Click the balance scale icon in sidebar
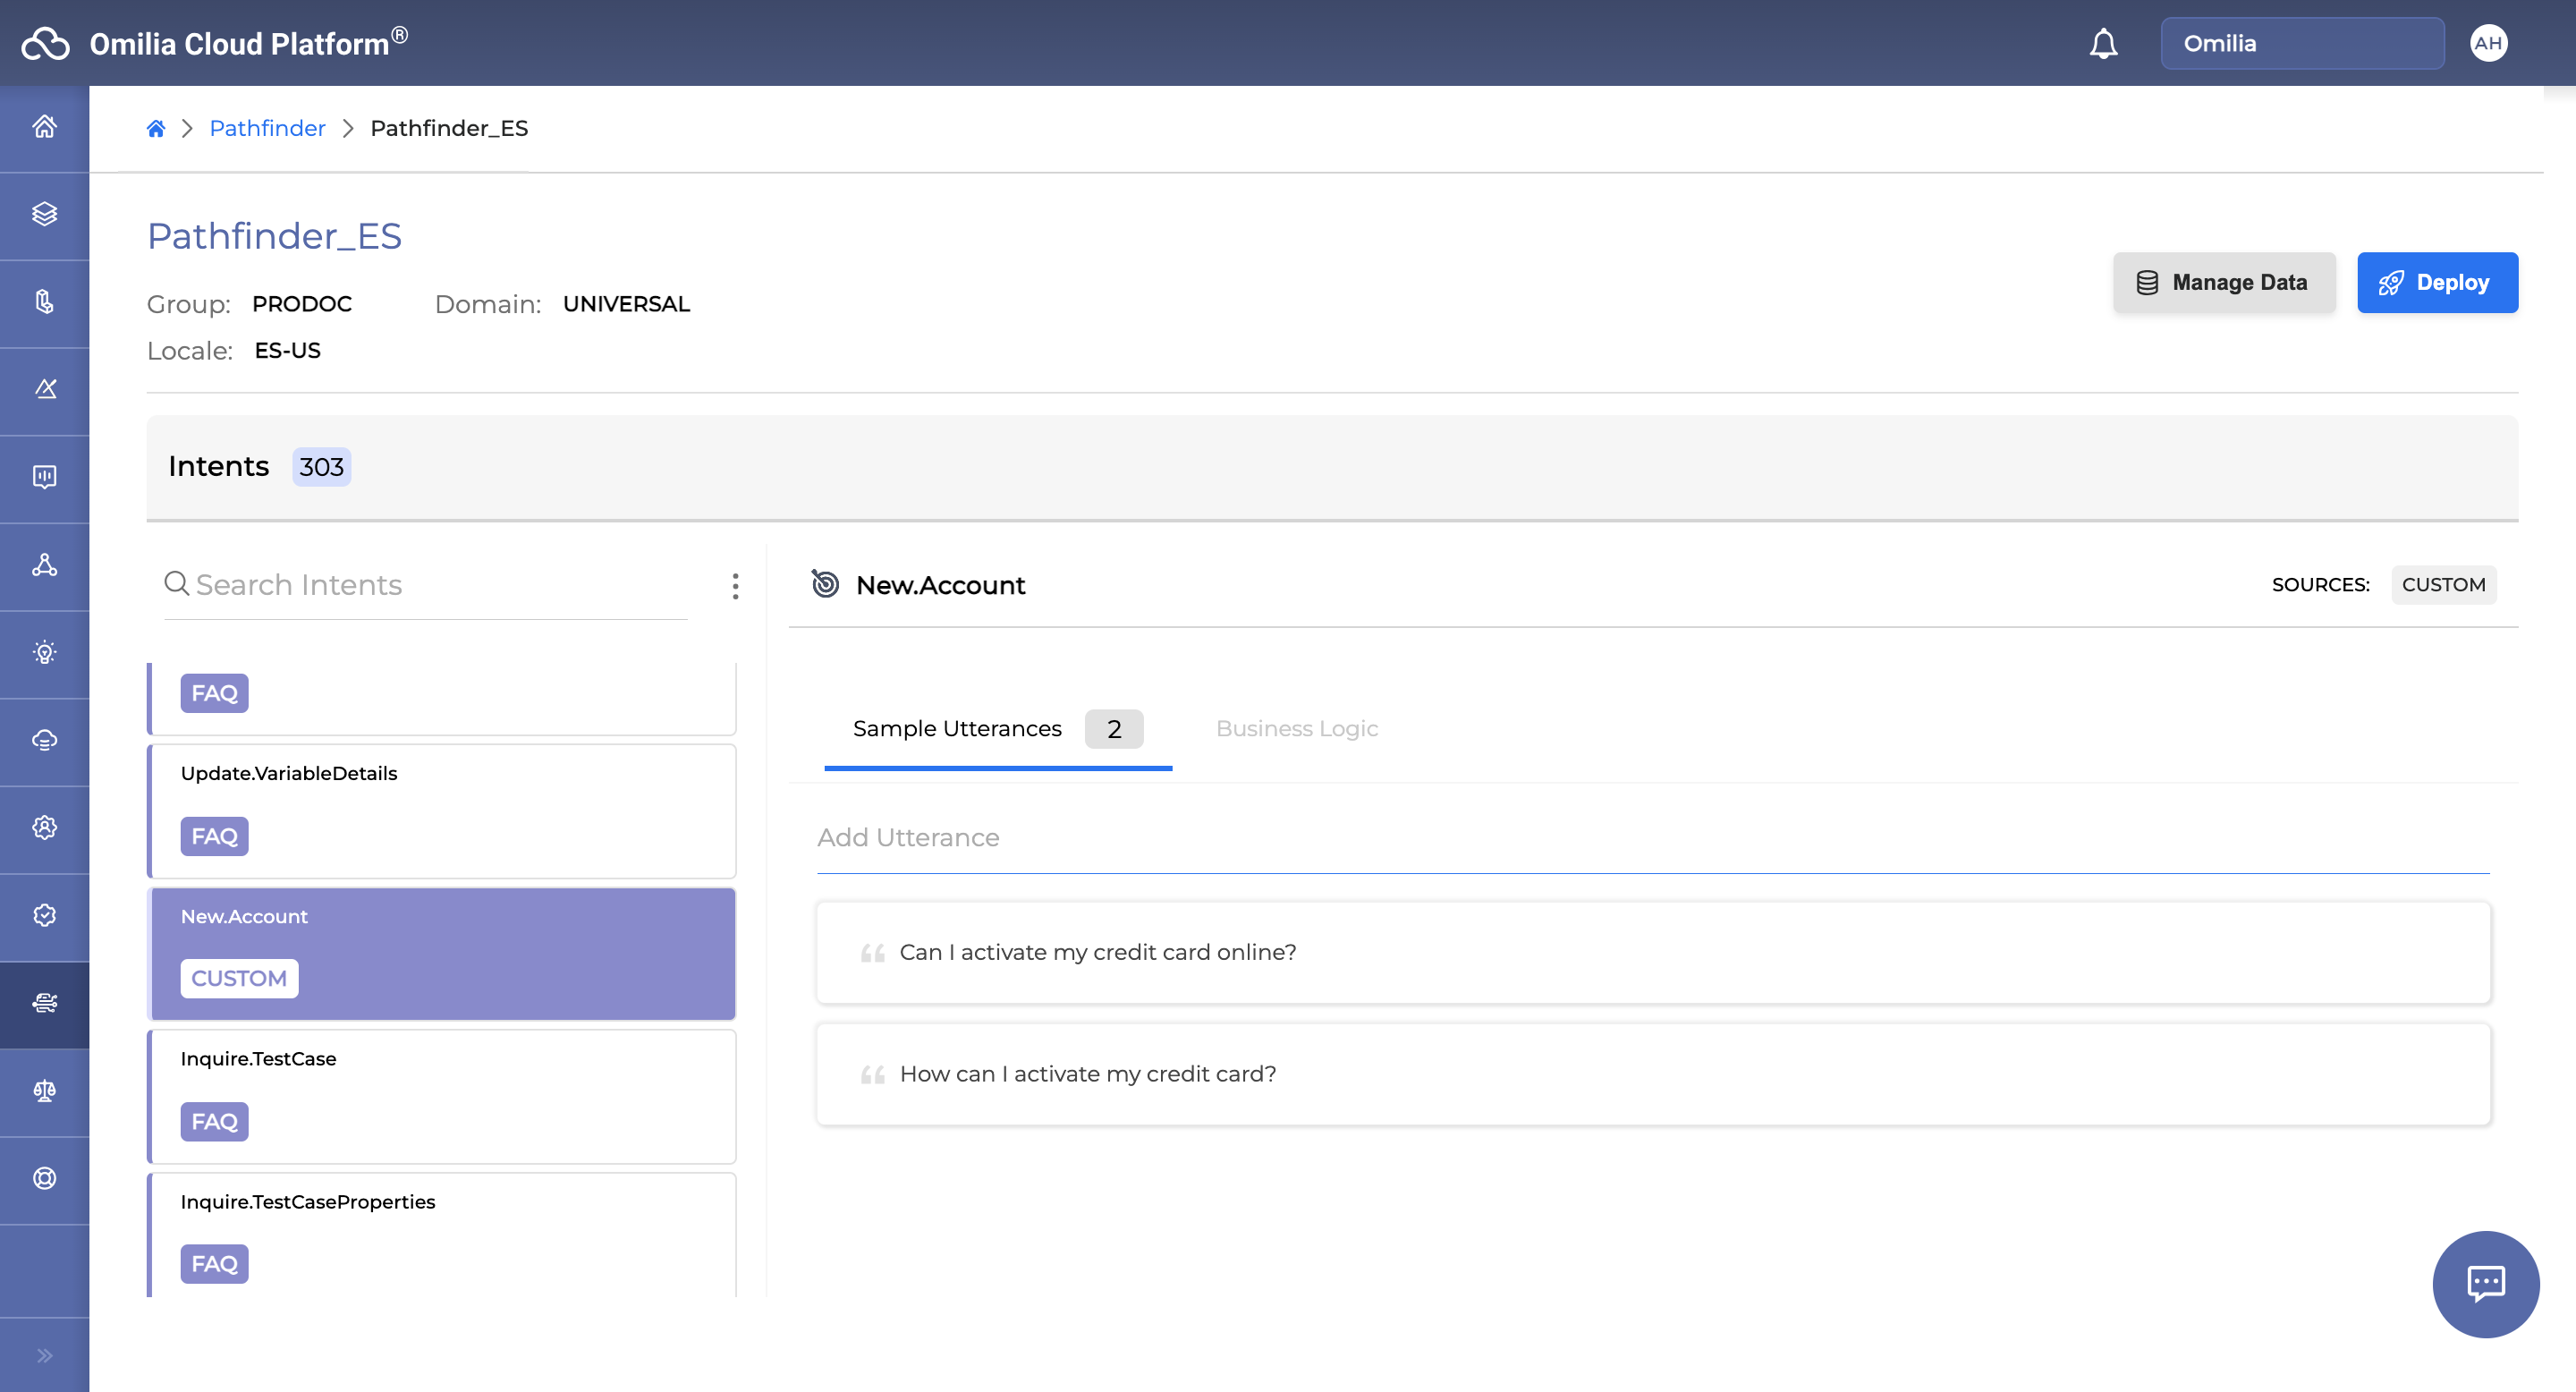The height and width of the screenshot is (1392, 2576). [45, 1090]
